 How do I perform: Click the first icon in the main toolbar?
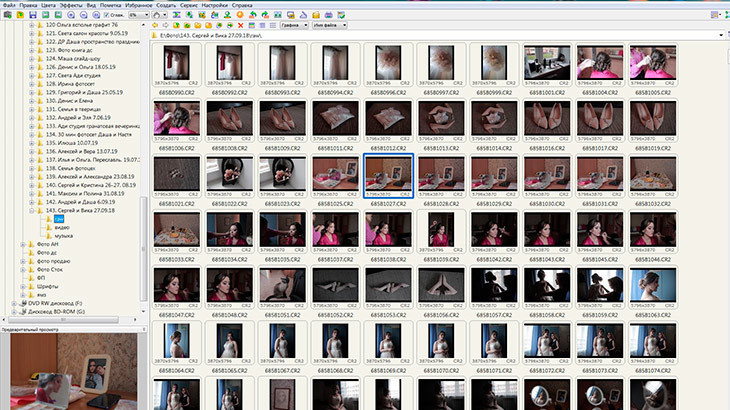(6, 16)
